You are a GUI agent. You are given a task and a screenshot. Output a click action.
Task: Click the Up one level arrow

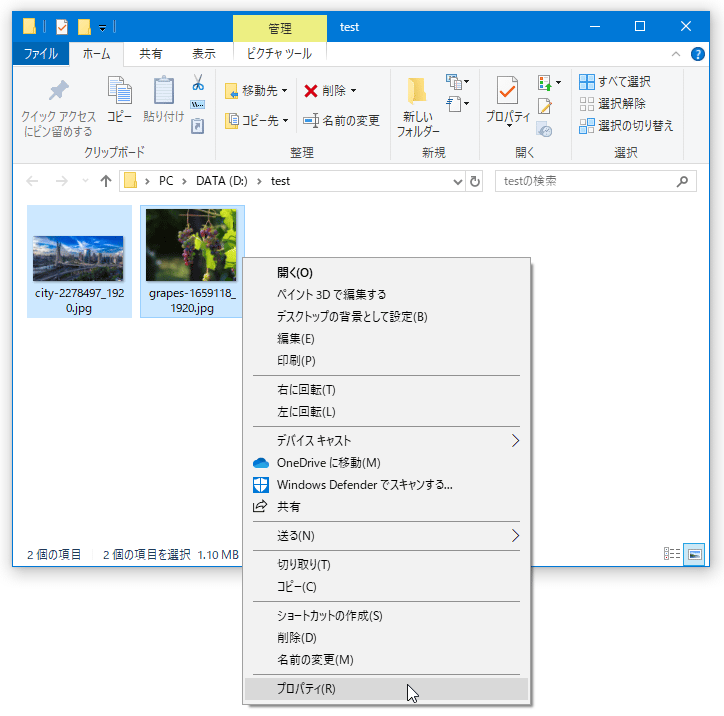pos(106,181)
